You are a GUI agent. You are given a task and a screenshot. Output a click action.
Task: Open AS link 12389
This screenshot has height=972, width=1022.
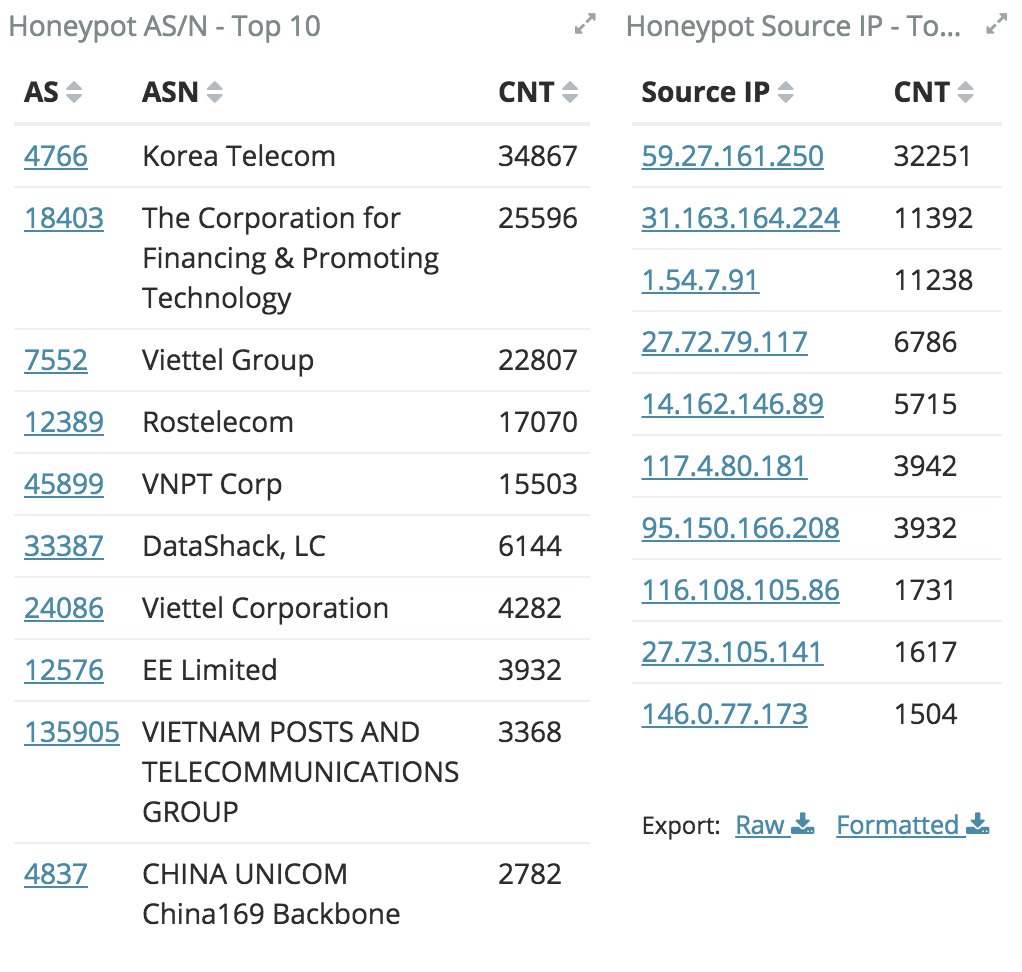[64, 422]
